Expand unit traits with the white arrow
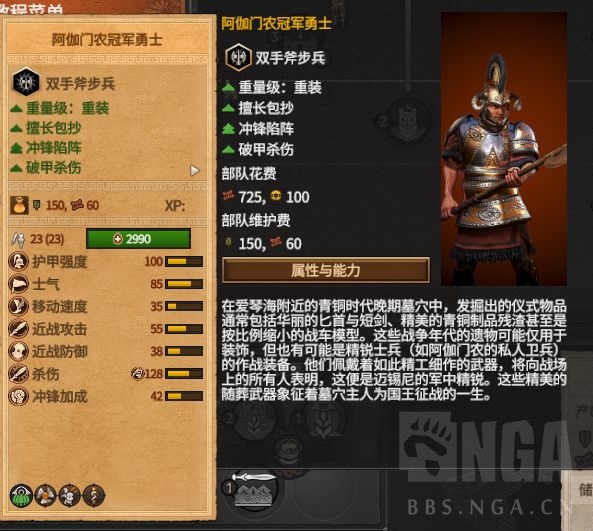 (x=195, y=171)
